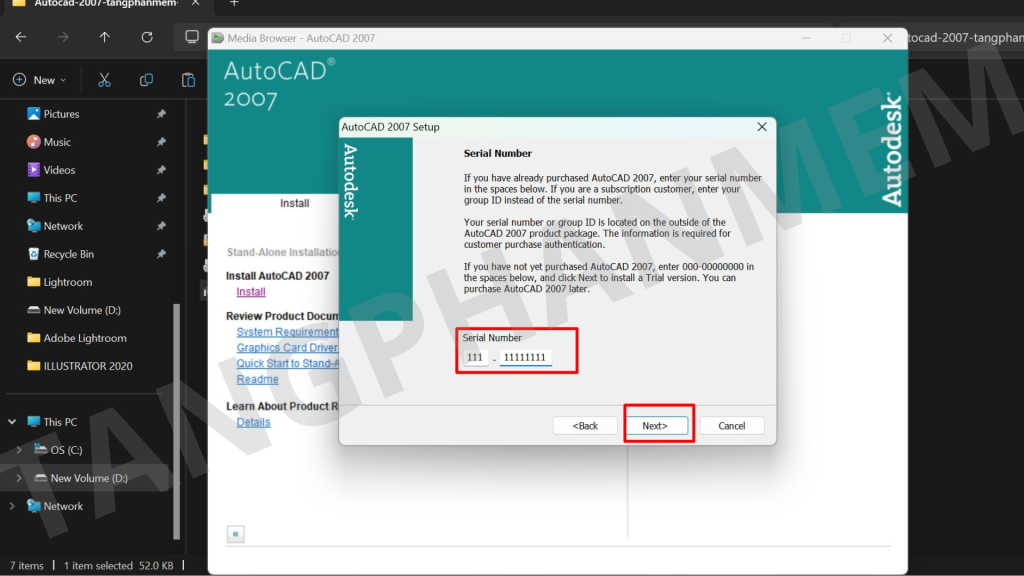Image resolution: width=1024 pixels, height=576 pixels.
Task: Click the Cut scissors icon in Explorer toolbar
Action: (104, 80)
